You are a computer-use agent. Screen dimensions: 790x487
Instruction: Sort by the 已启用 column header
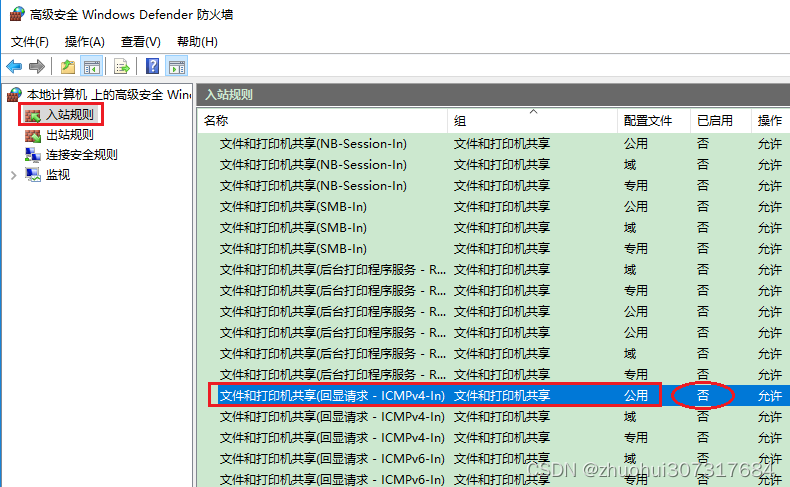click(720, 121)
